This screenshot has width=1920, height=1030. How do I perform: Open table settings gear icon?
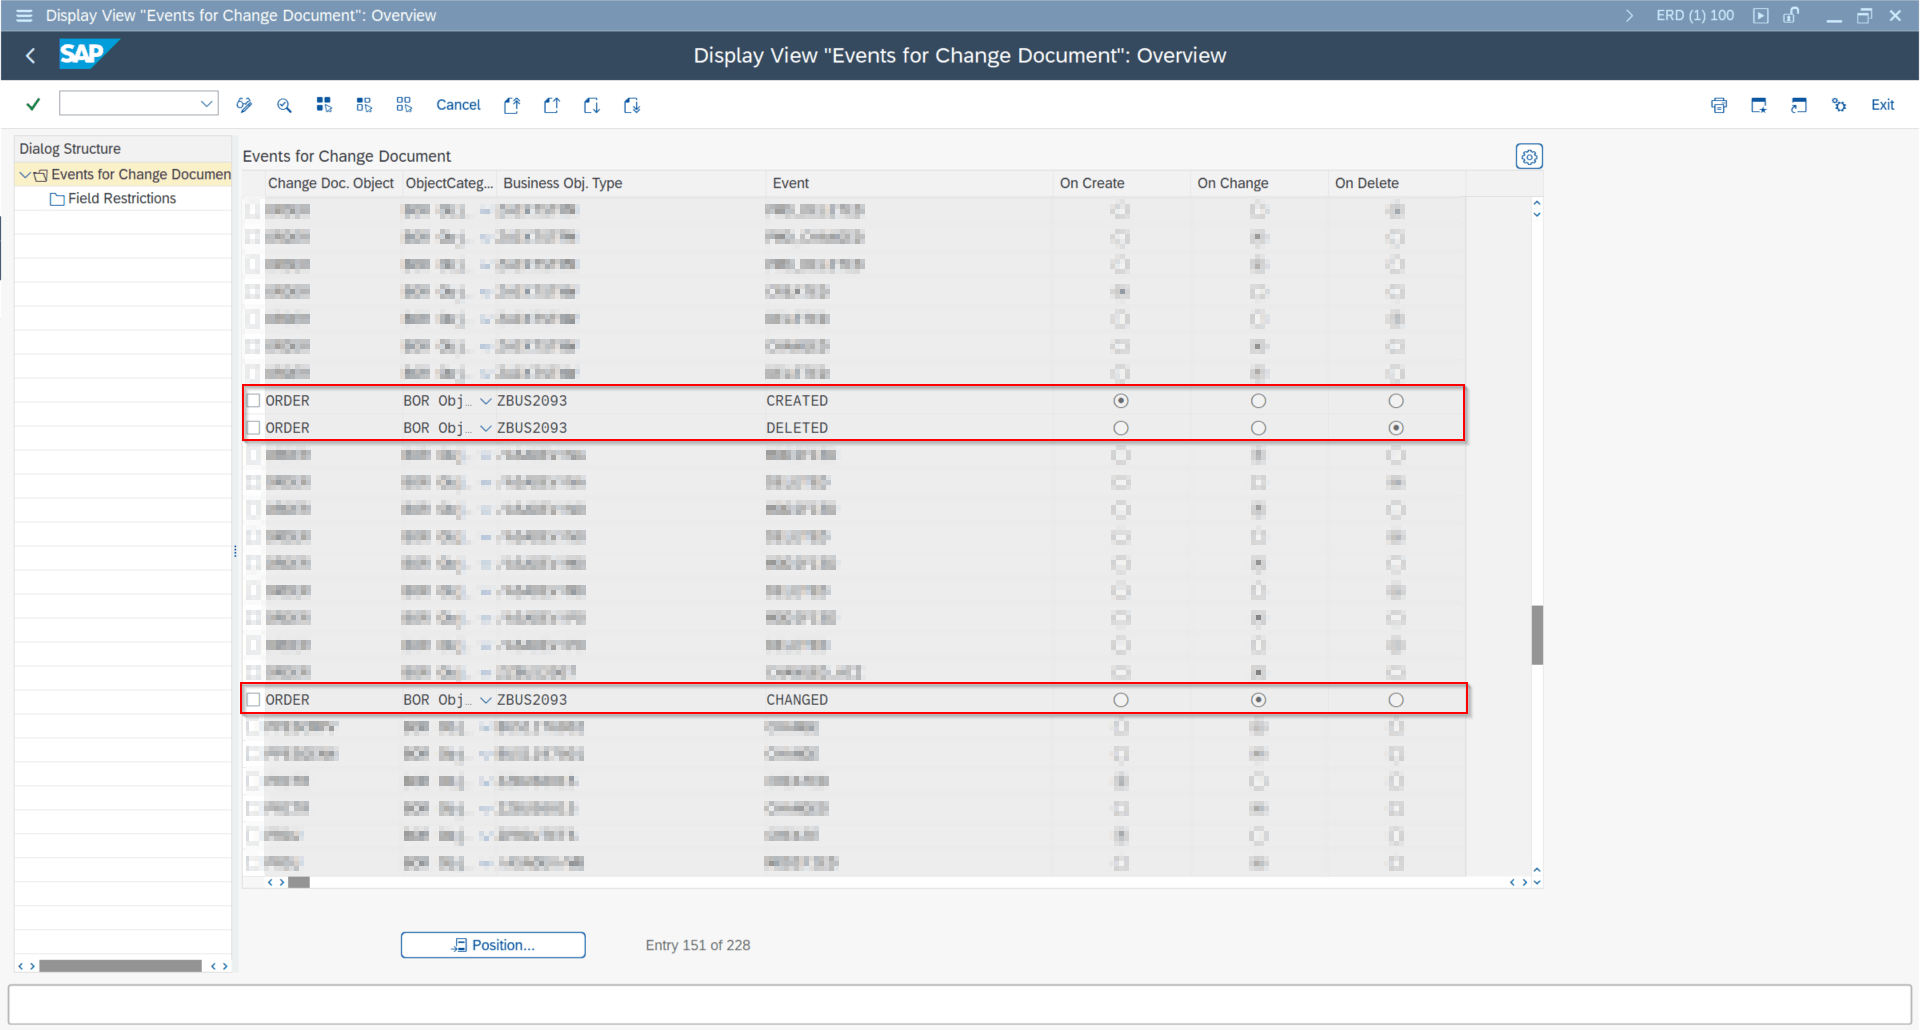click(x=1529, y=157)
